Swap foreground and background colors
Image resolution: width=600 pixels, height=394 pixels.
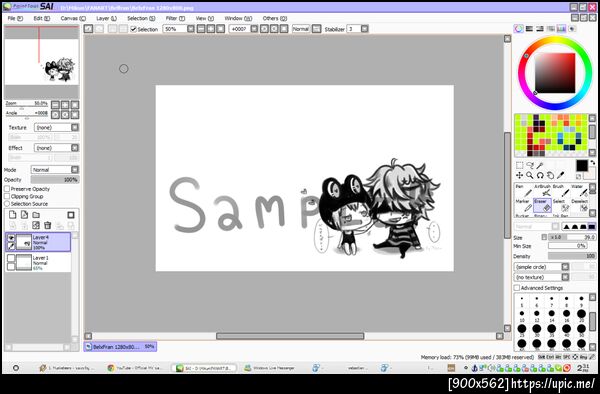(592, 163)
